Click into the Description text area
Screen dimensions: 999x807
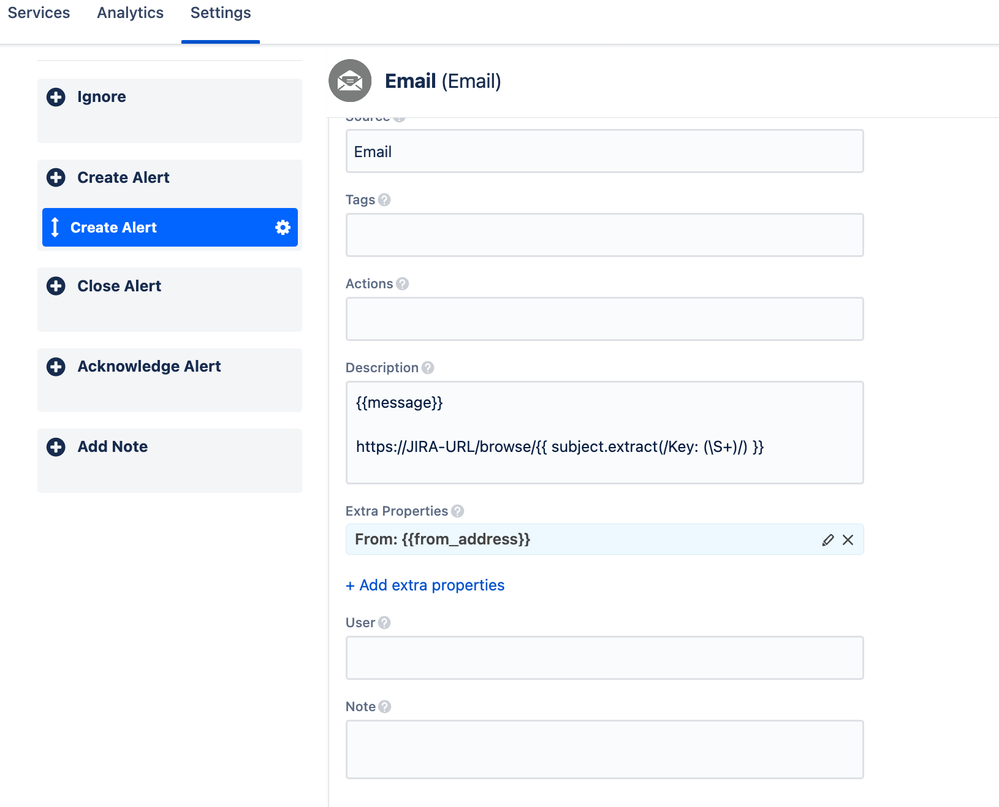605,432
